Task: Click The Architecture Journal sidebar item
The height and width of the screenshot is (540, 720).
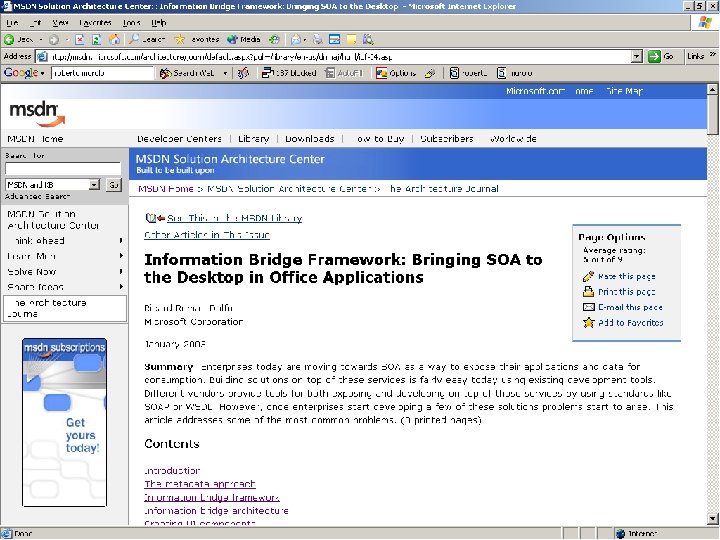Action: point(64,308)
